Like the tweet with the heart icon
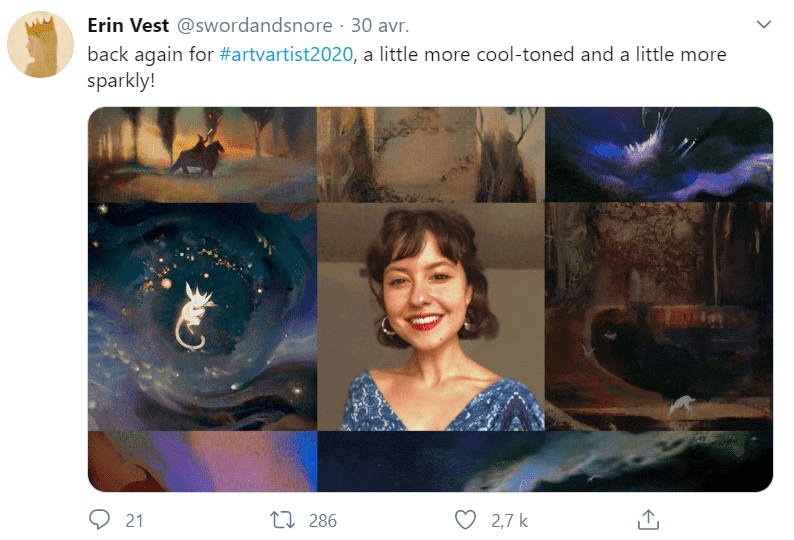Image resolution: width=794 pixels, height=540 pixels. [465, 520]
